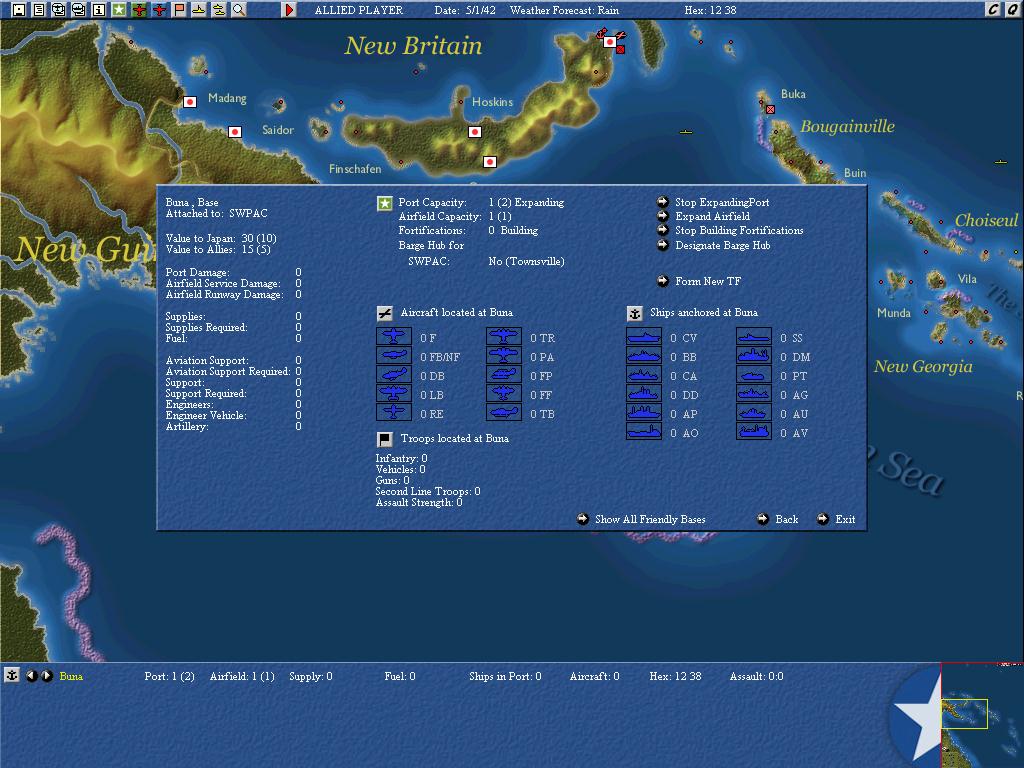This screenshot has height=768, width=1024.
Task: Select the transport (TR) aircraft icon
Action: tap(504, 337)
